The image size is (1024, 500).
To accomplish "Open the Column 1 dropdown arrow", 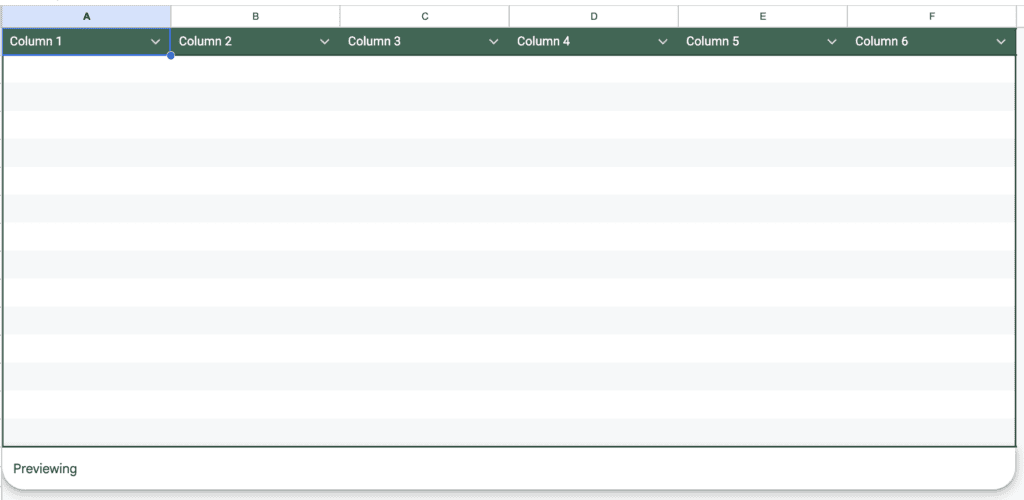I will 155,42.
